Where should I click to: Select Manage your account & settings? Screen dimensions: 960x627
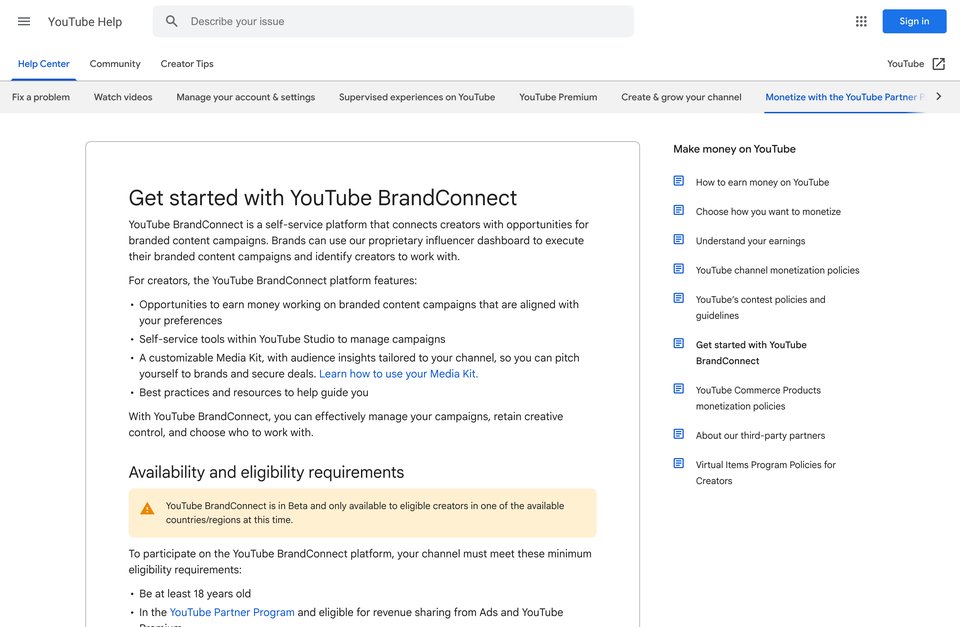pyautogui.click(x=246, y=97)
